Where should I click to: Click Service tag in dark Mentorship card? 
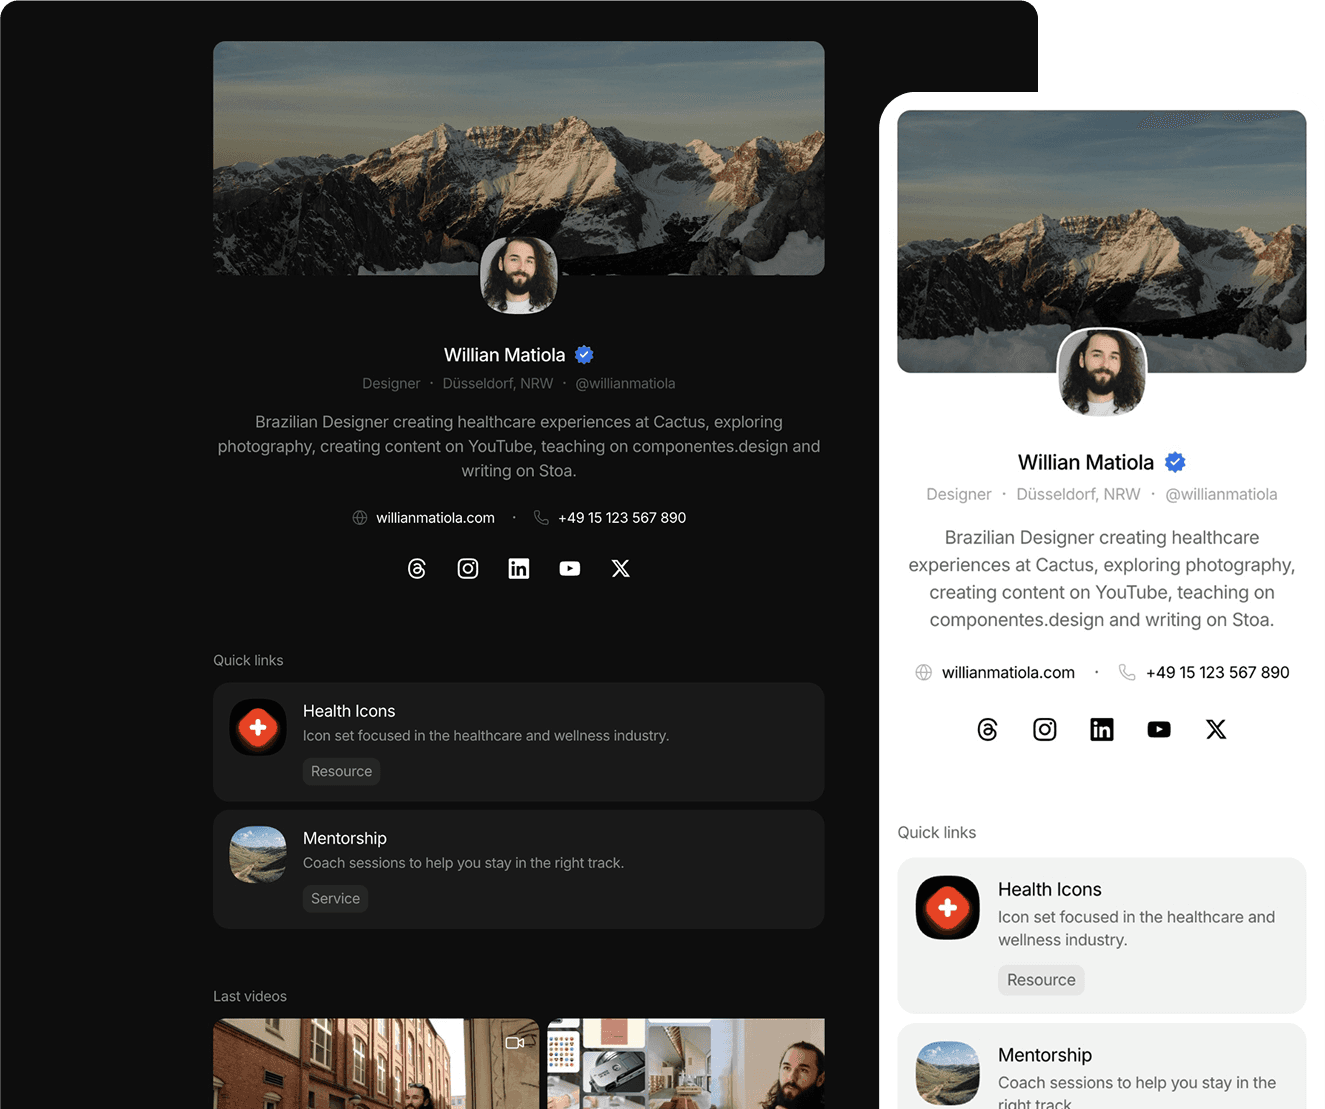coord(335,898)
